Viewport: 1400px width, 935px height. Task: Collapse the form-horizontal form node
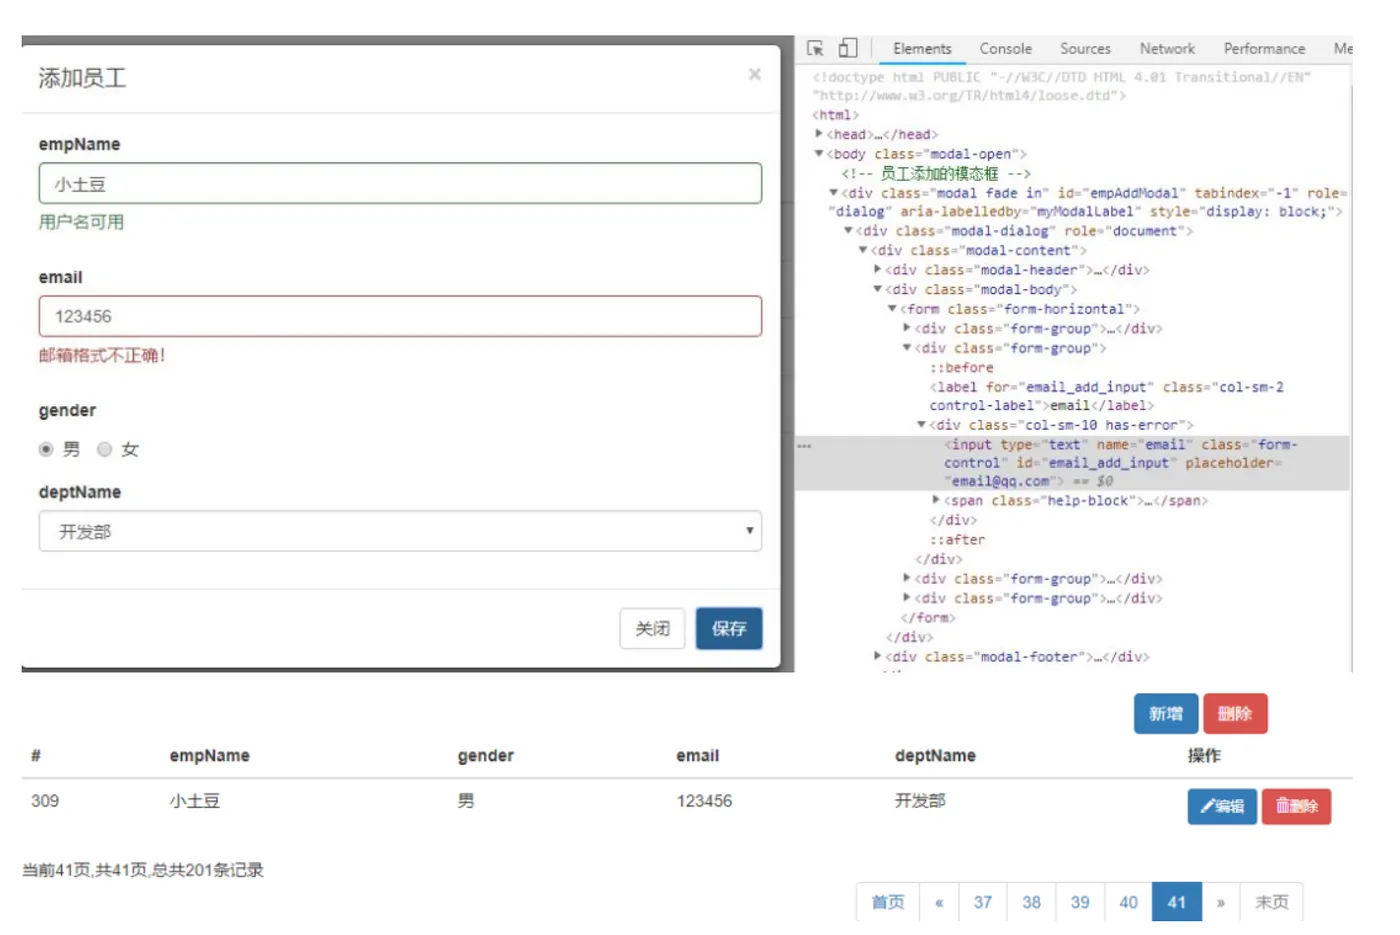[892, 309]
